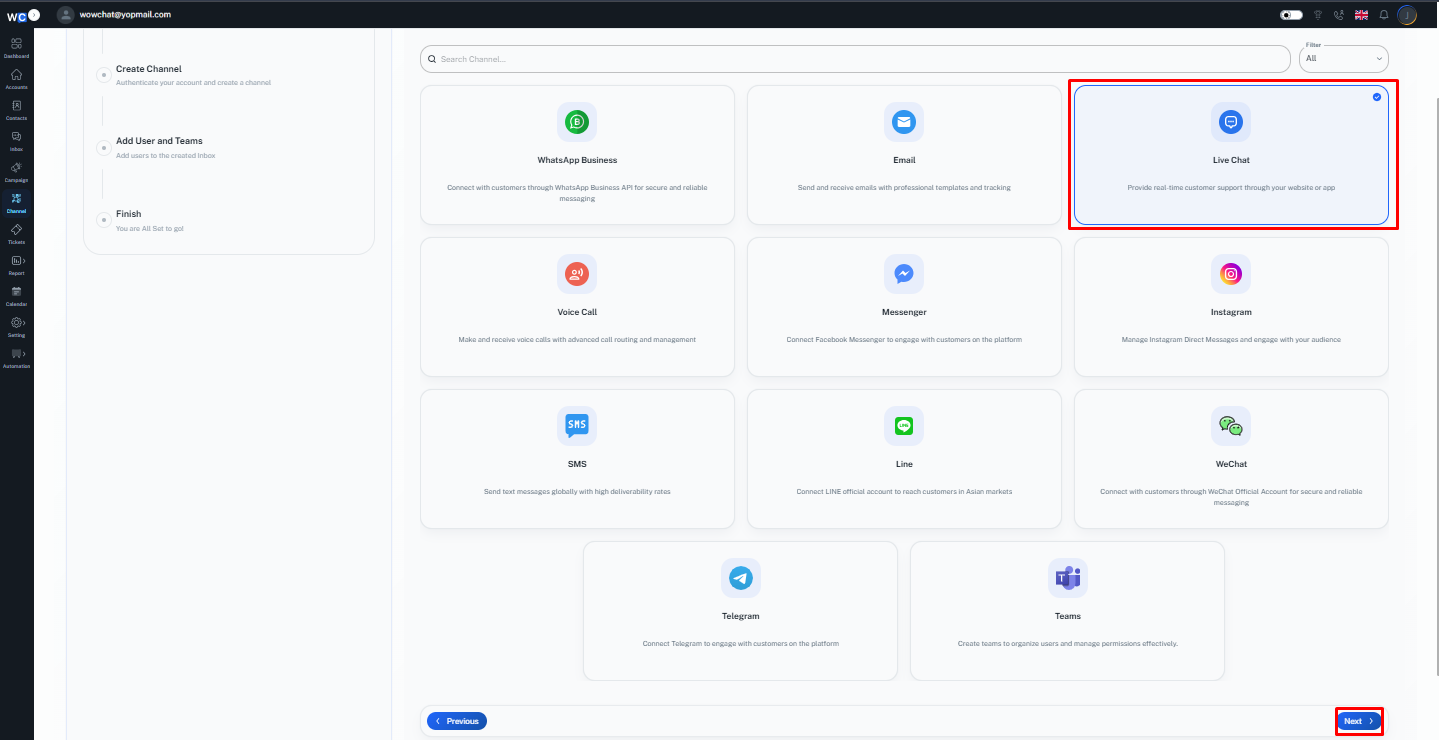
Task: Select the Voice Call channel card
Action: 577,307
